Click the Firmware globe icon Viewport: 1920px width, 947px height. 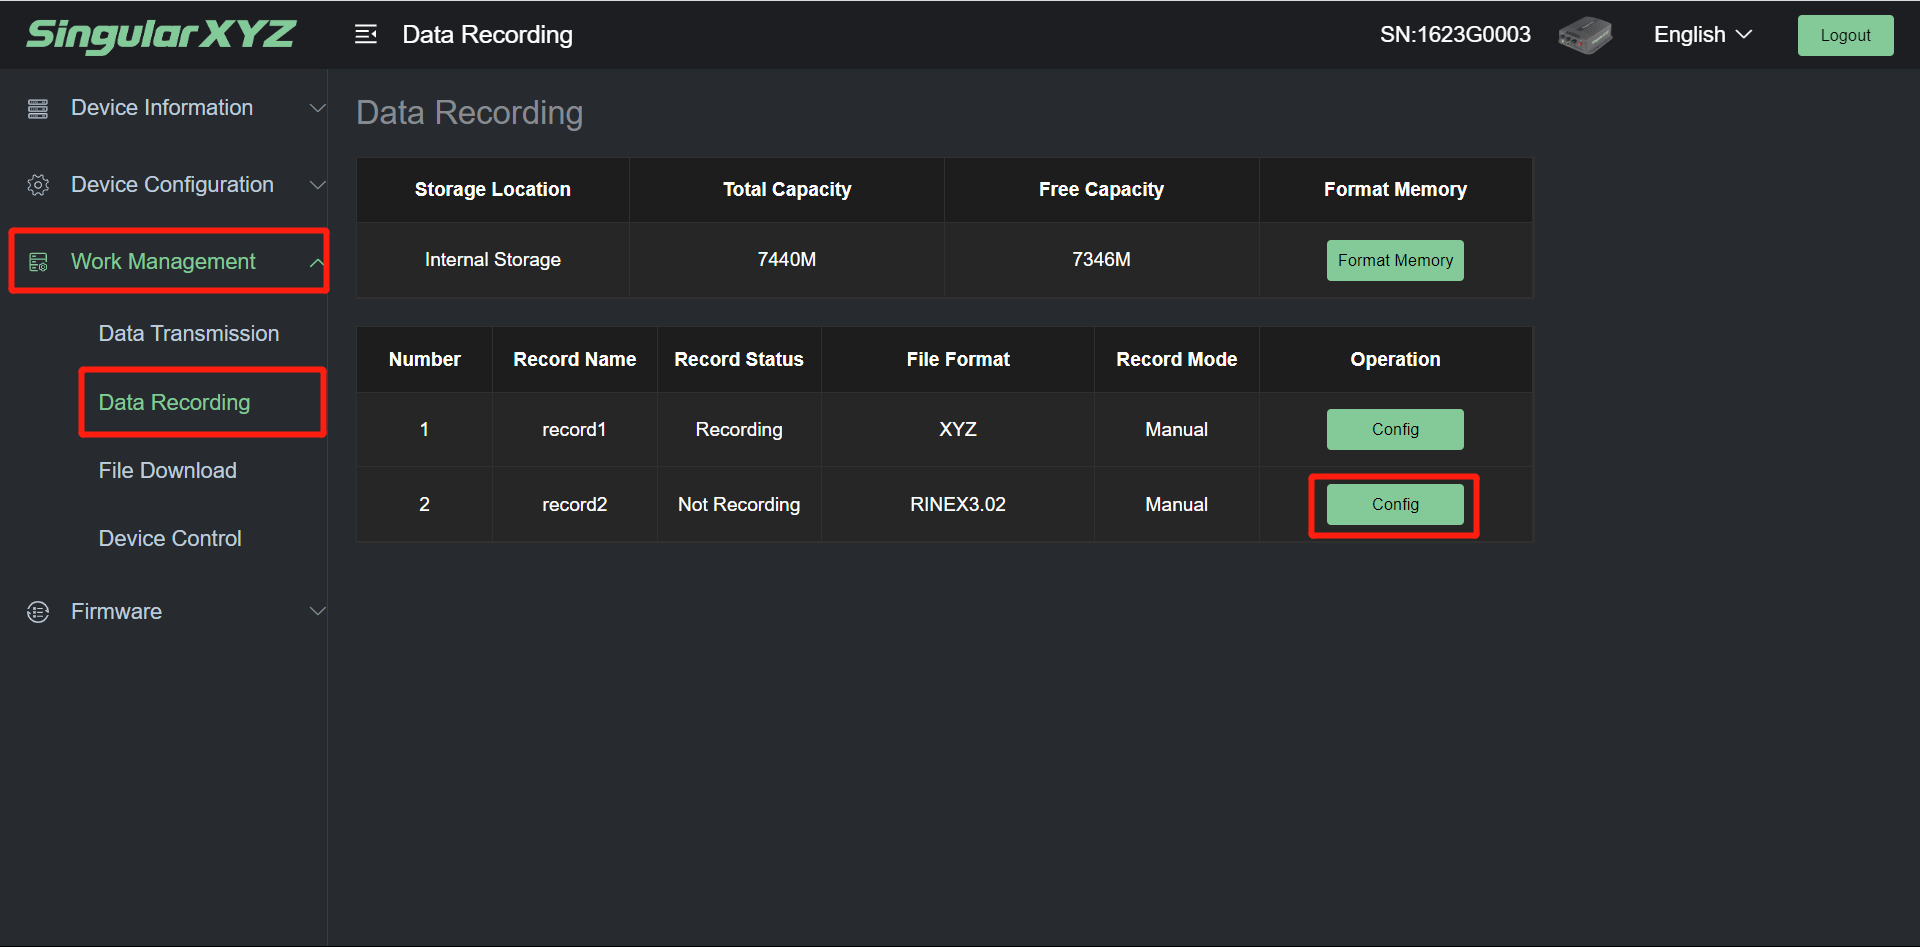pyautogui.click(x=38, y=612)
